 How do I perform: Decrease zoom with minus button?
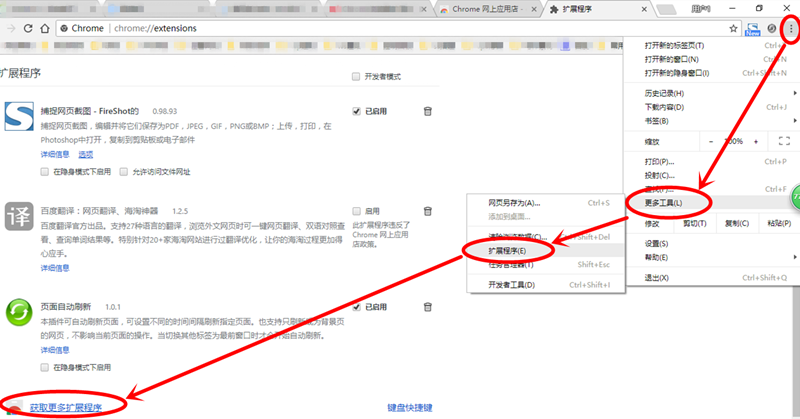tap(711, 141)
